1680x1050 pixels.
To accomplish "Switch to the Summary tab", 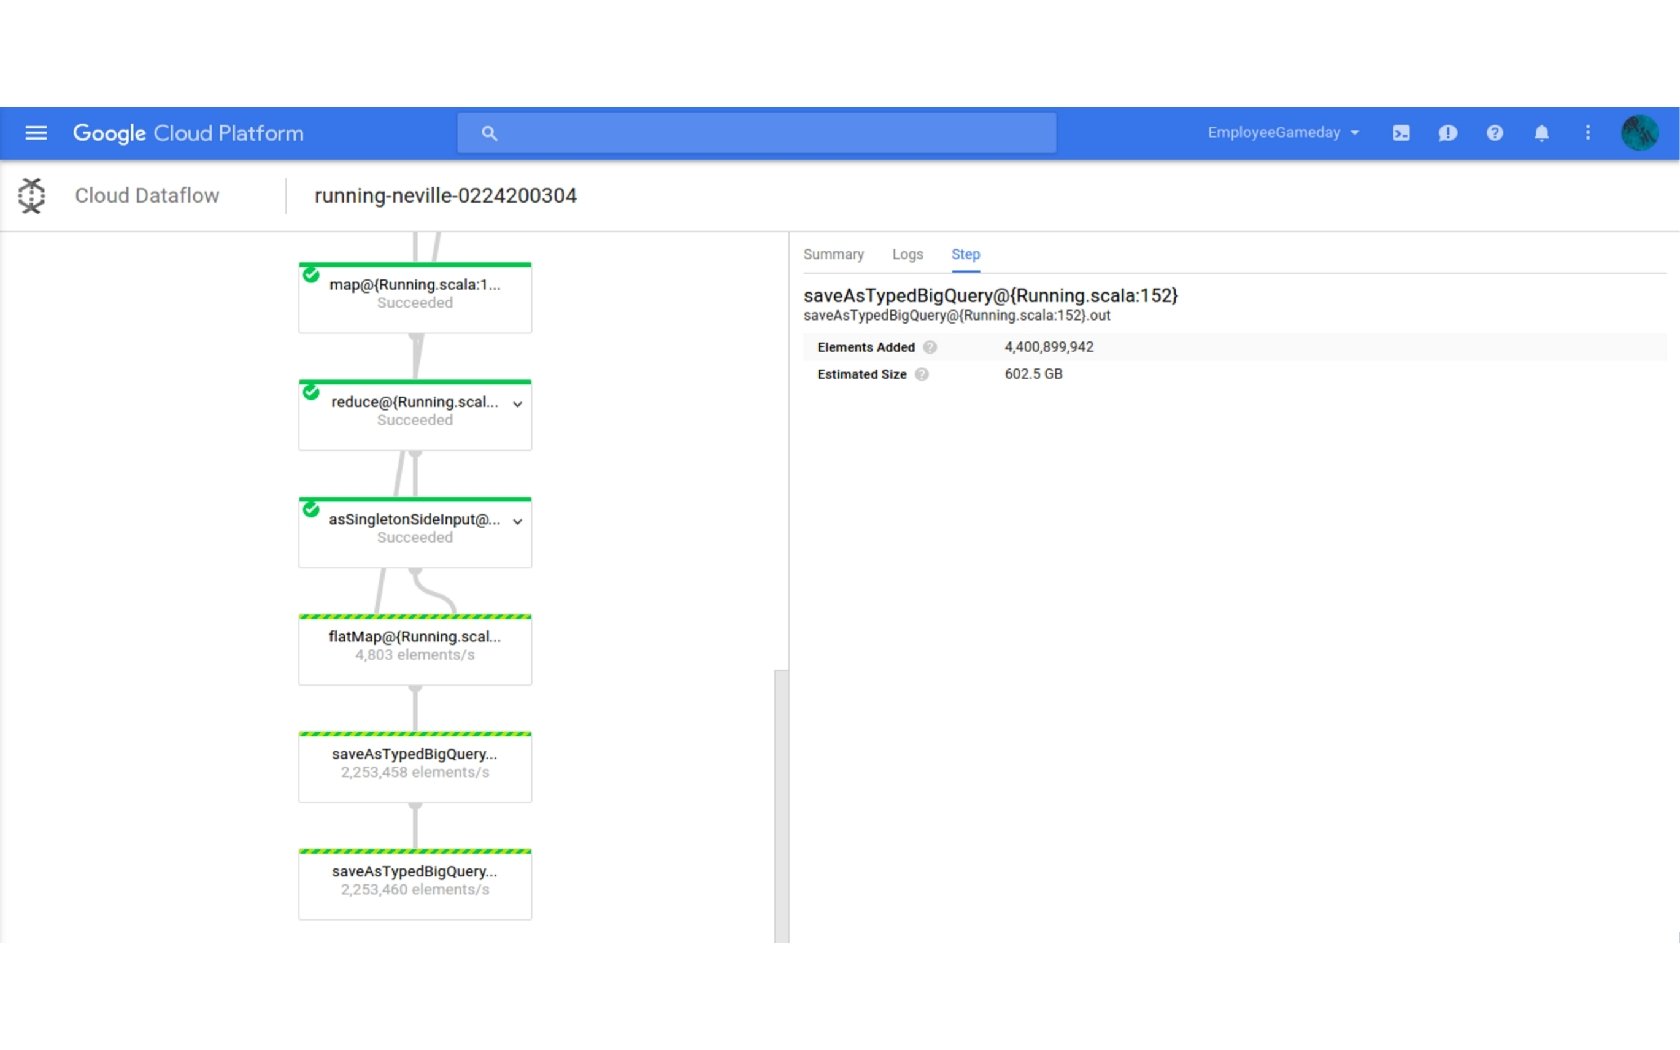I will pos(833,254).
